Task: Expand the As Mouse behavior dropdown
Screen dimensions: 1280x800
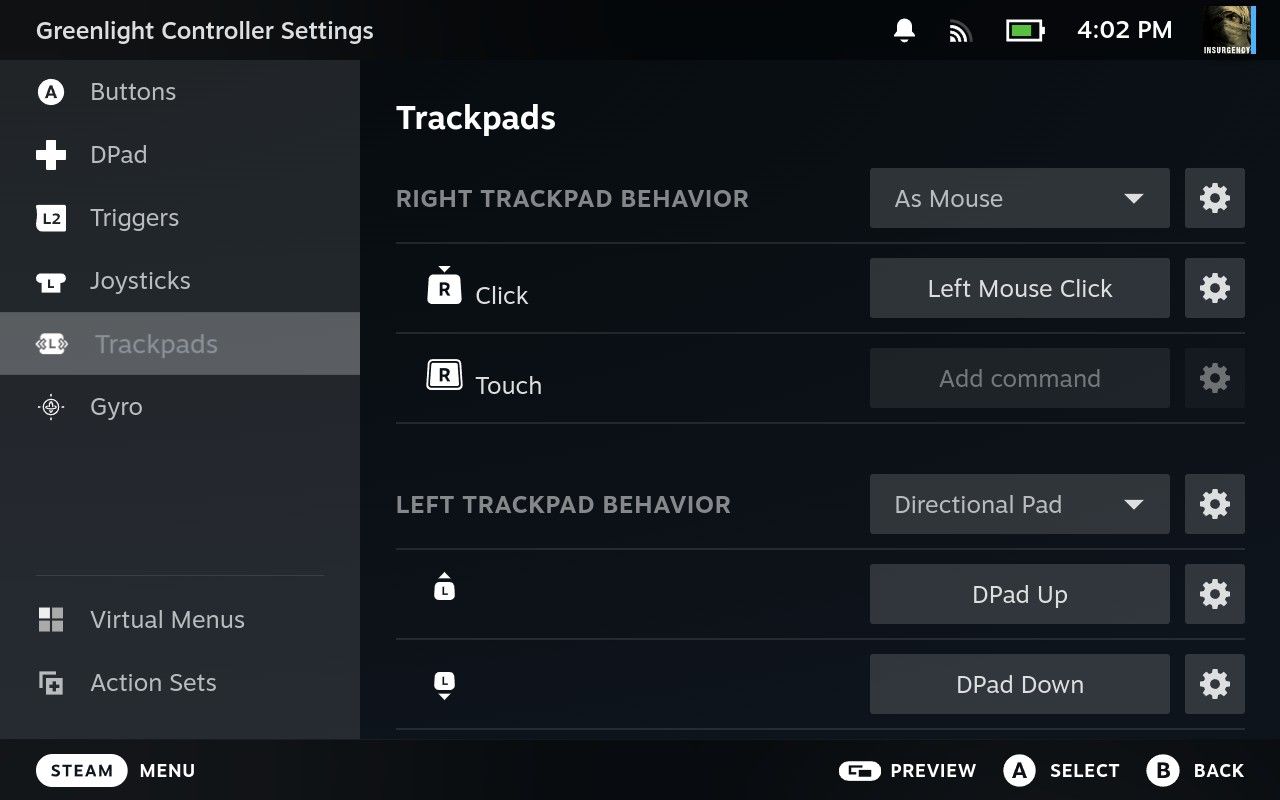Action: tap(1020, 198)
